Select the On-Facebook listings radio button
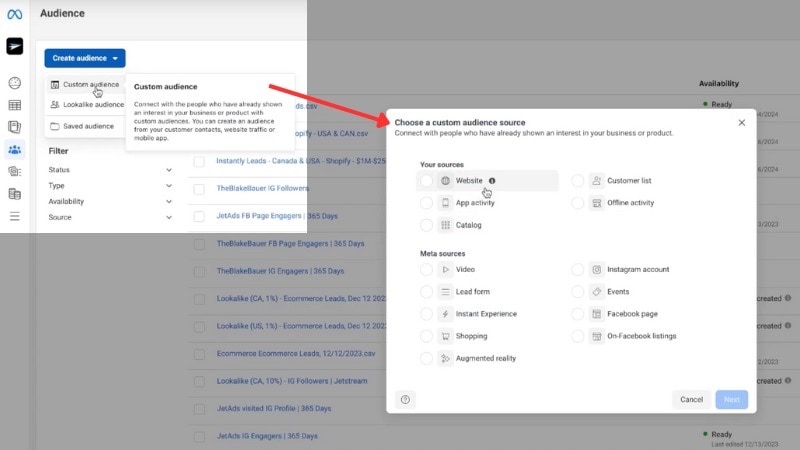Viewport: 800px width, 450px height. [x=578, y=336]
